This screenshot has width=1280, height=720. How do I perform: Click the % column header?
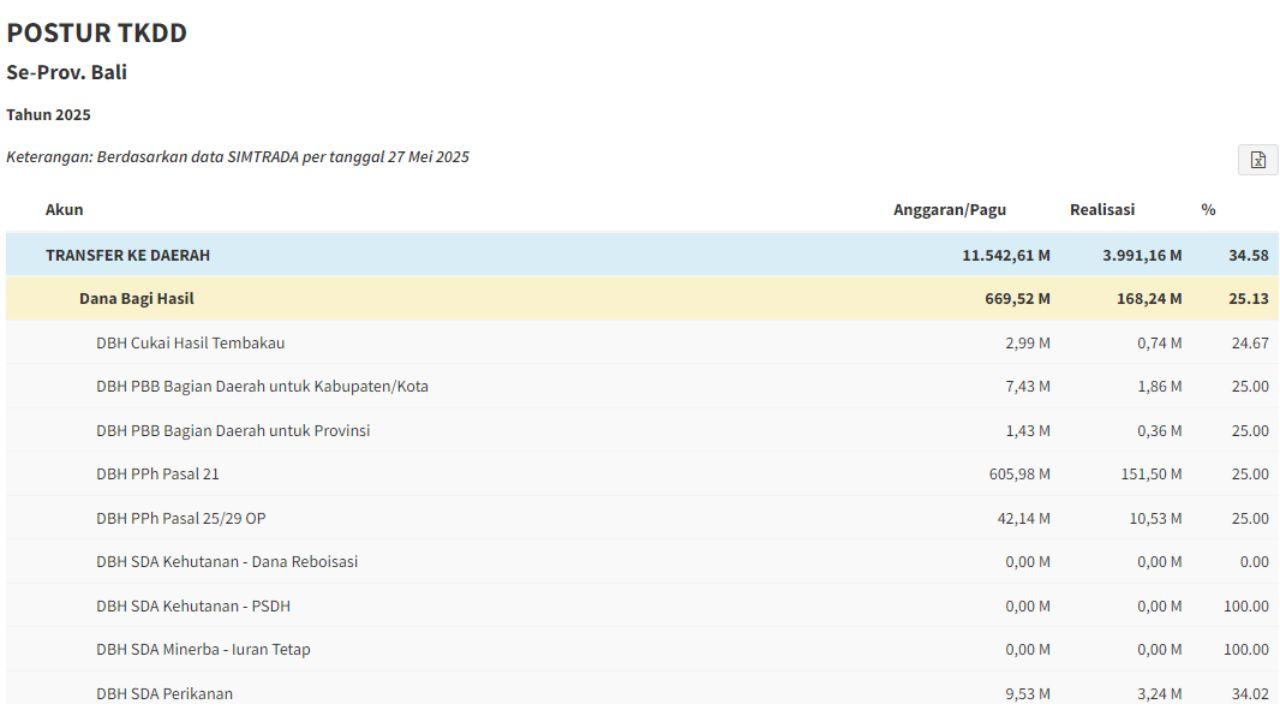pos(1208,210)
